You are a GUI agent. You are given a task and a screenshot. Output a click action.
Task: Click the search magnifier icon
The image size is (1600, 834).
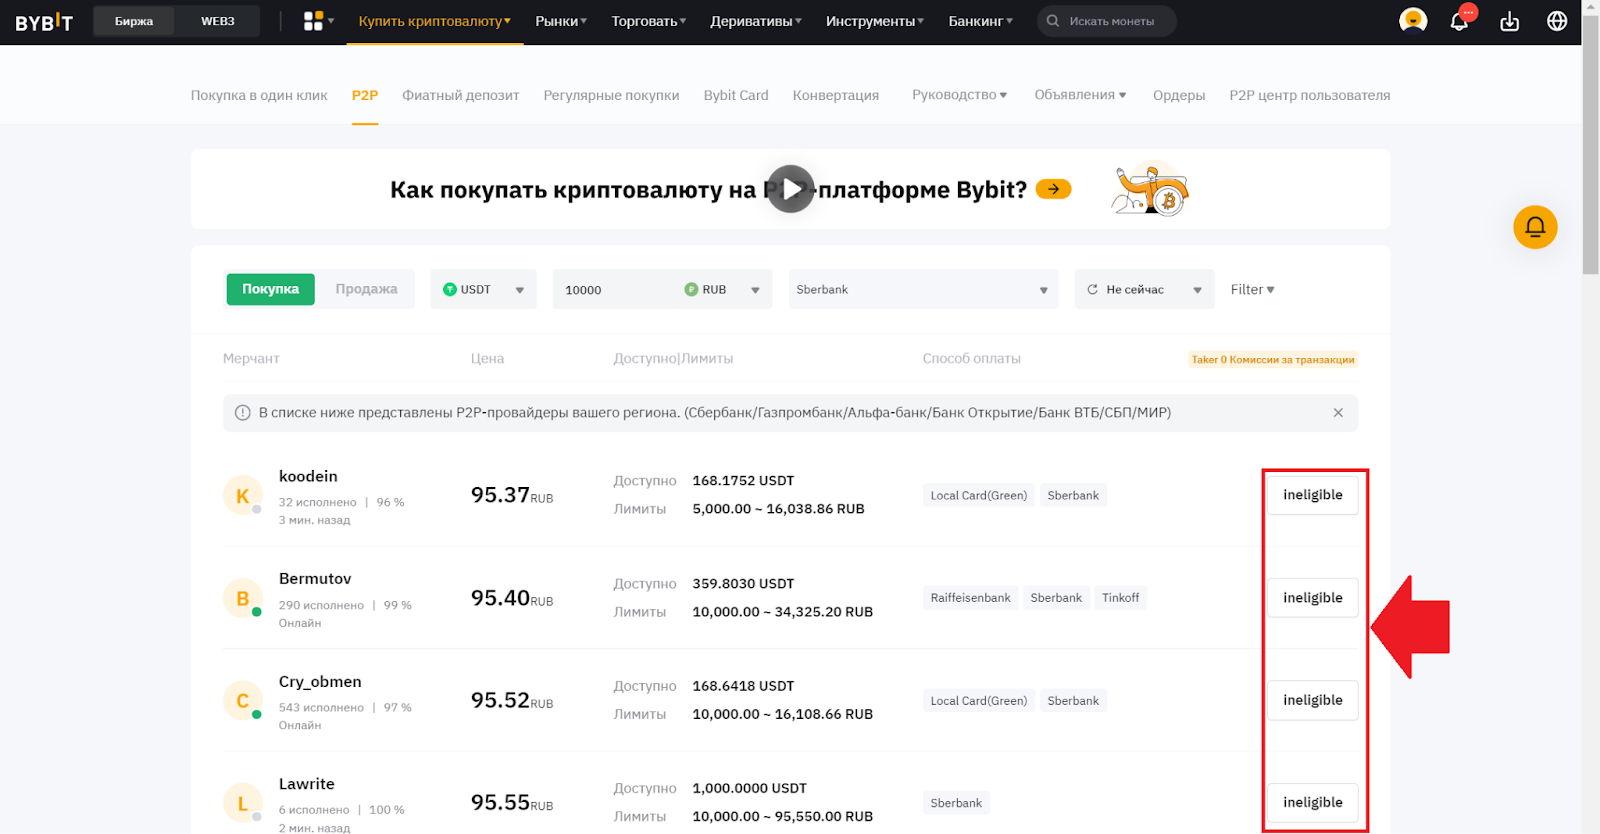click(1053, 21)
